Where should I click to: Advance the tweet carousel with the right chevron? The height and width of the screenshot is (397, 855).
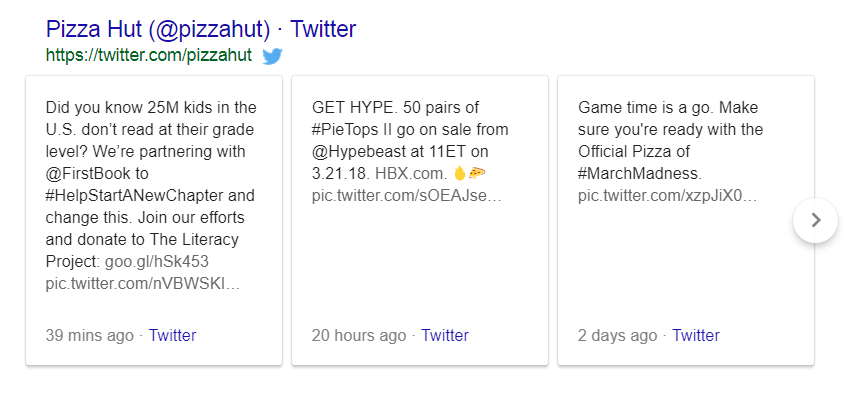(x=815, y=220)
